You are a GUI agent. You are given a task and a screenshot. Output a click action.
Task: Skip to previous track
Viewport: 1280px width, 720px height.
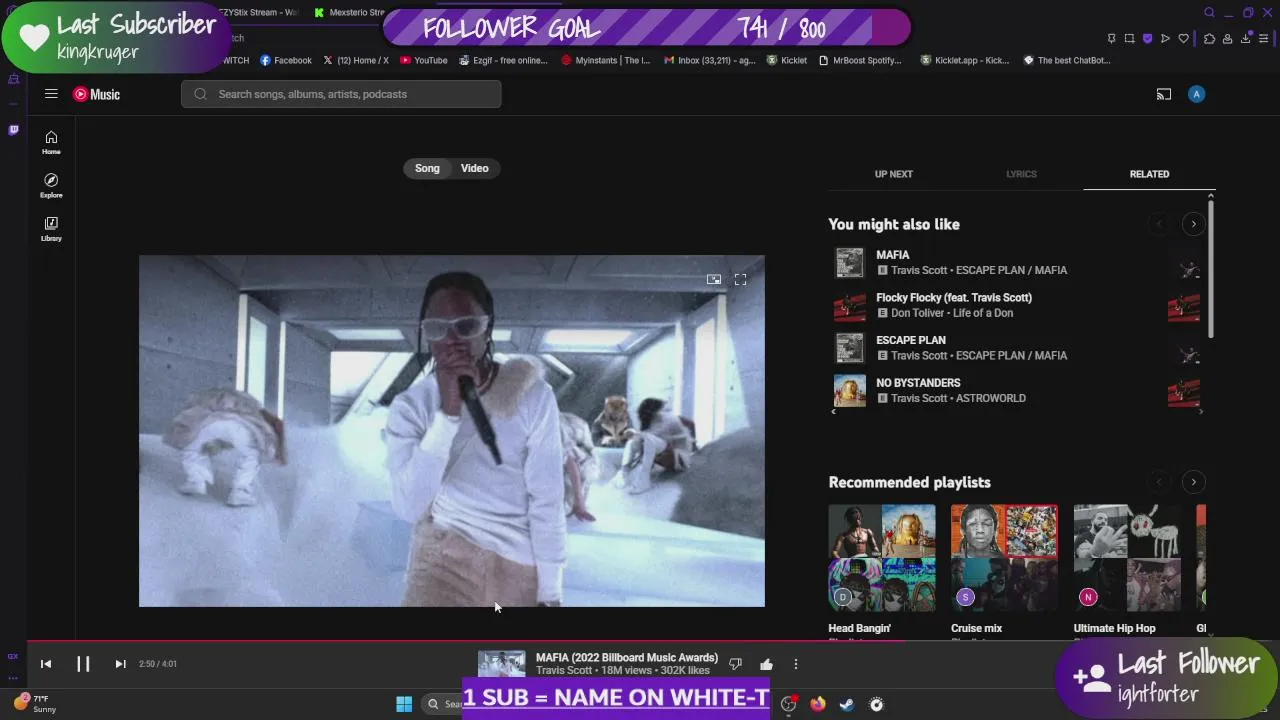coord(46,664)
